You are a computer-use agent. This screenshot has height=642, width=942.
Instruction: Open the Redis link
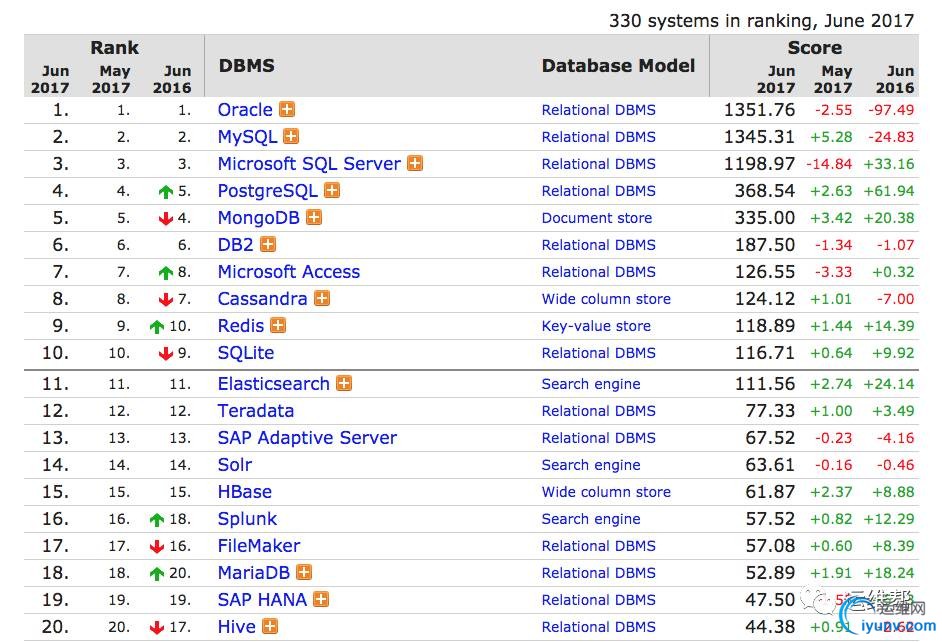241,326
